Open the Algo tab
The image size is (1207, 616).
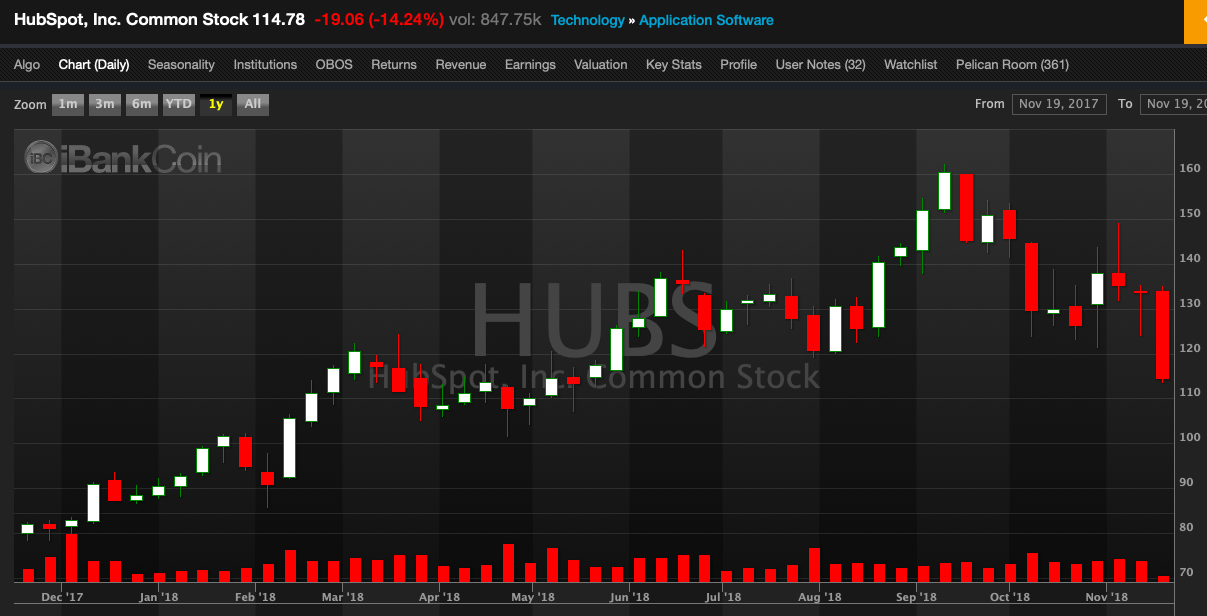point(27,64)
